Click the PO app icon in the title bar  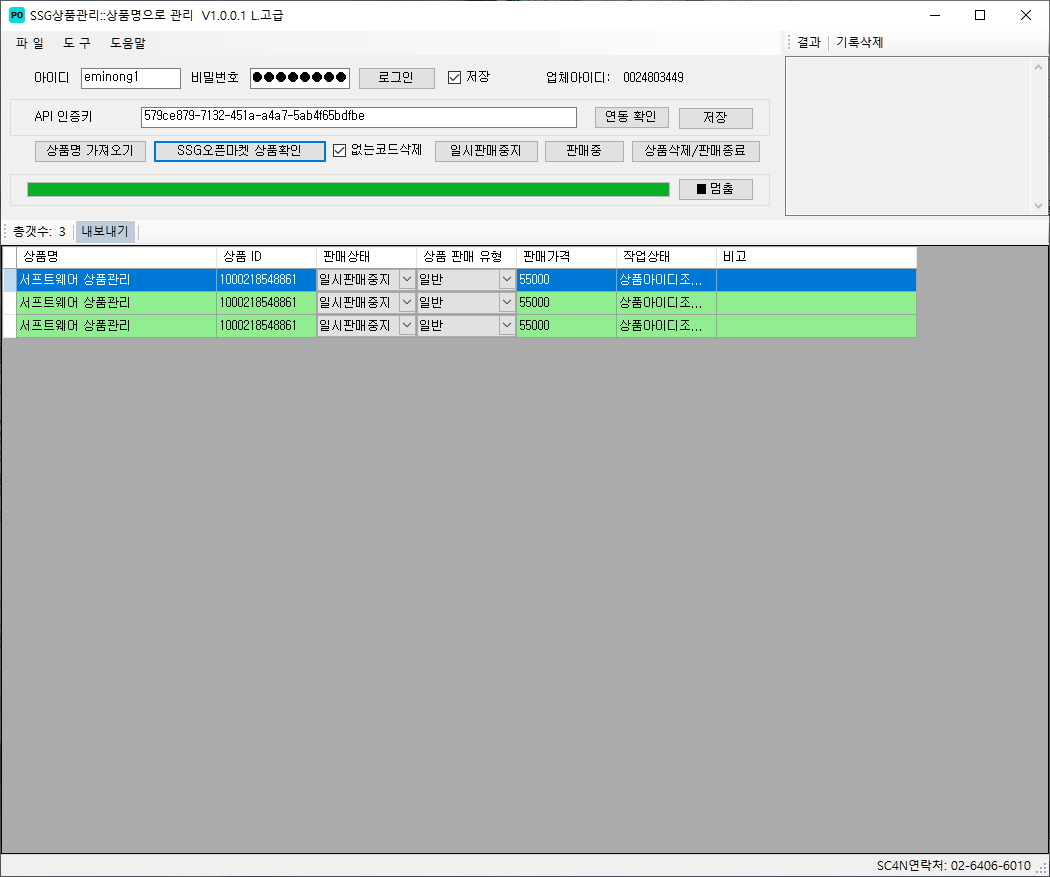[17, 15]
